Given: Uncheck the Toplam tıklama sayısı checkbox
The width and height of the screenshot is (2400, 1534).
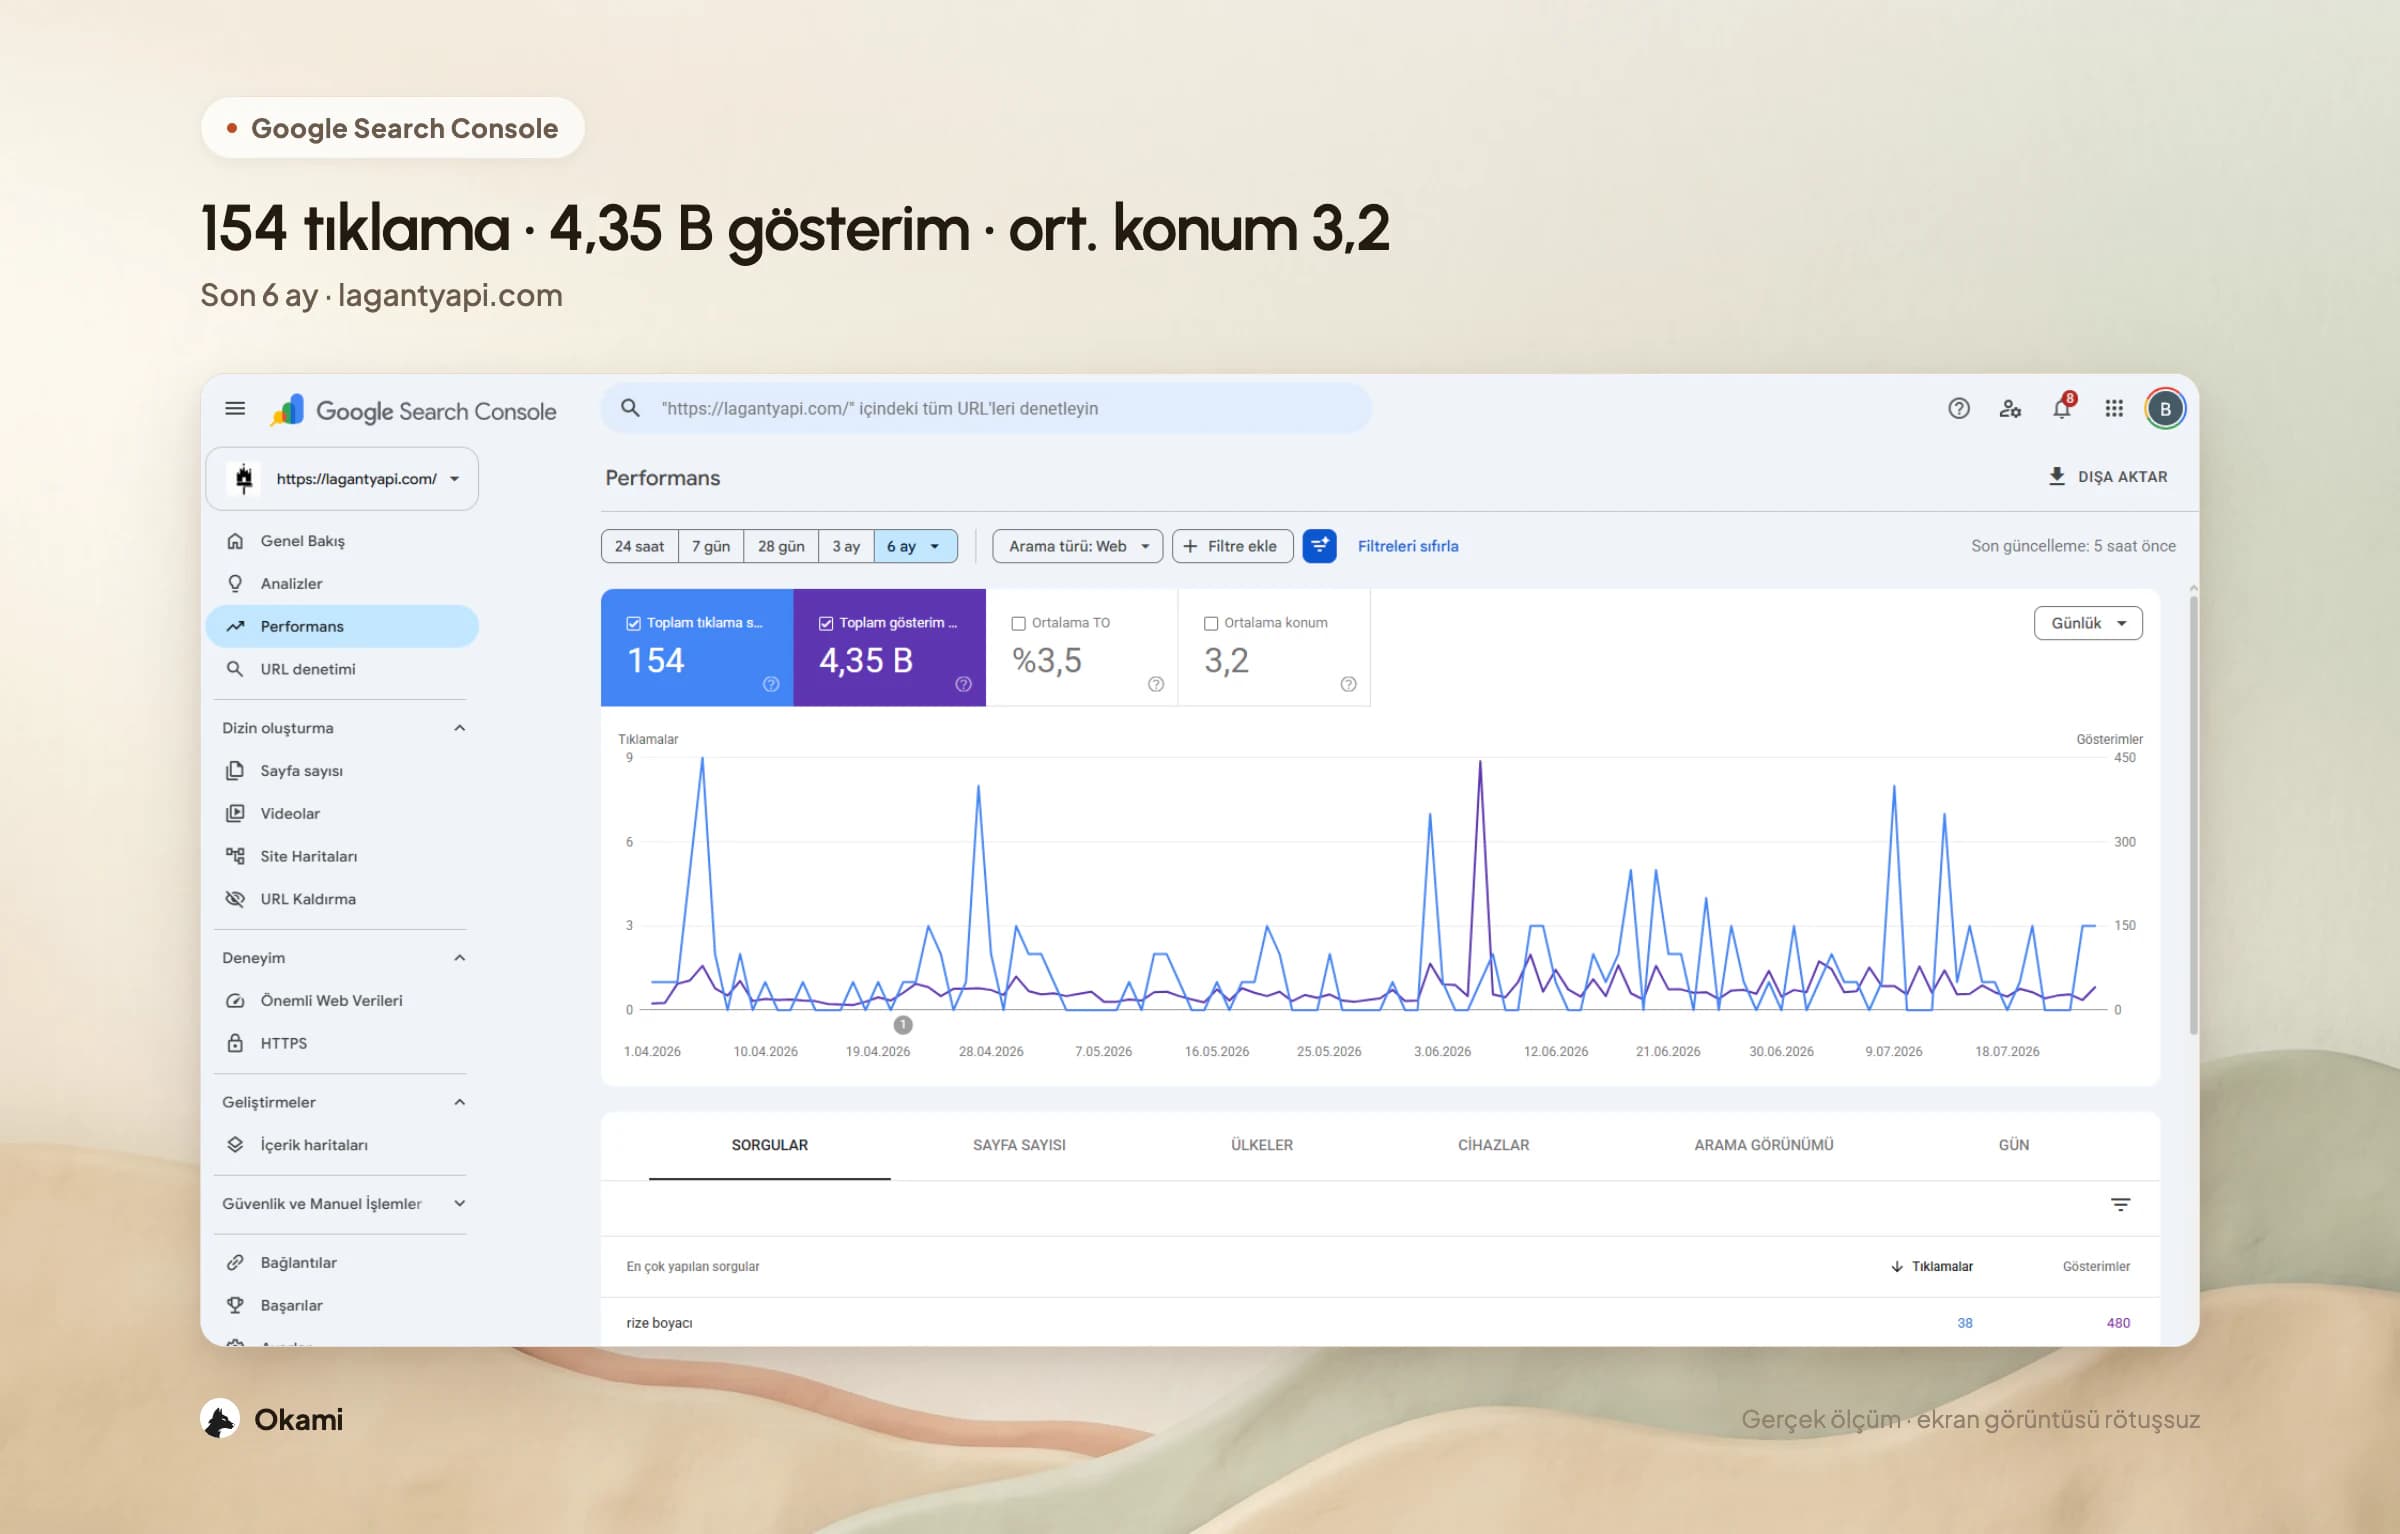Looking at the screenshot, I should 633,623.
